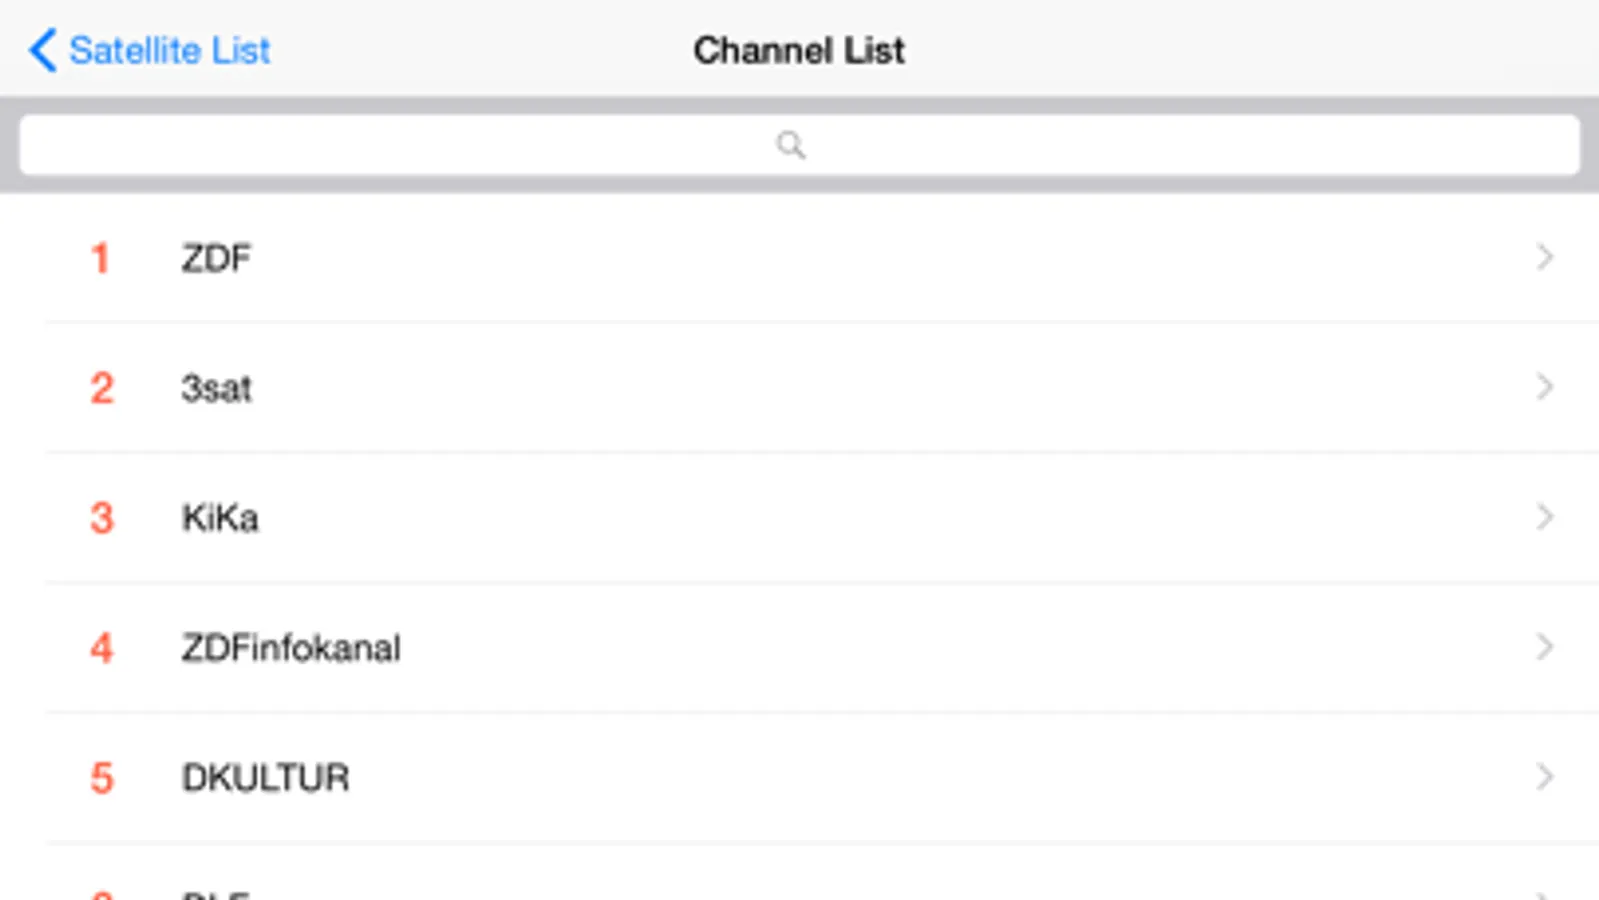Click the chevron on DKULTUR row
The image size is (1599, 900).
coord(1545,777)
